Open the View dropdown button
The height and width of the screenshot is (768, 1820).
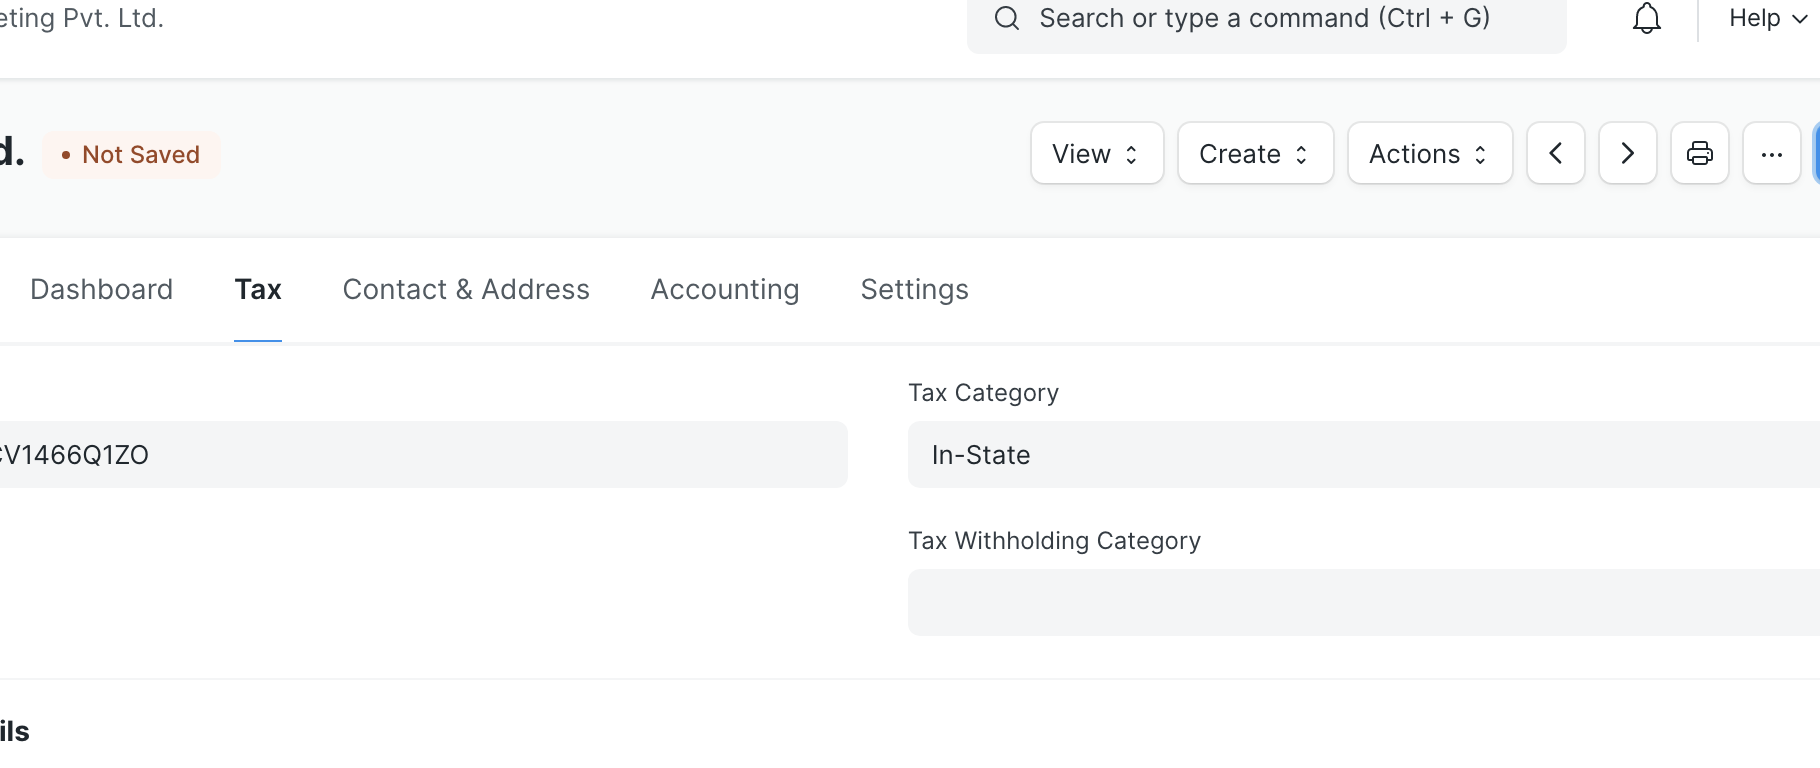[1097, 153]
